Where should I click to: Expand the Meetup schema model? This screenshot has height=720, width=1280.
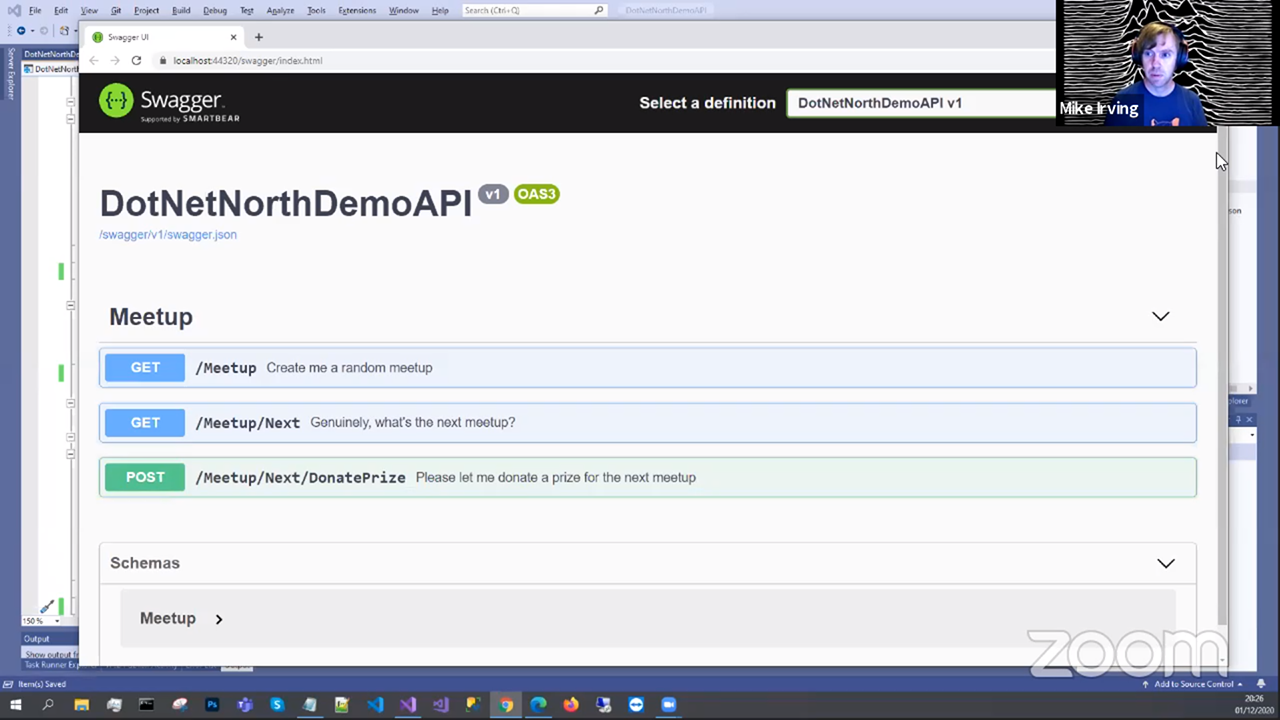[x=218, y=618]
